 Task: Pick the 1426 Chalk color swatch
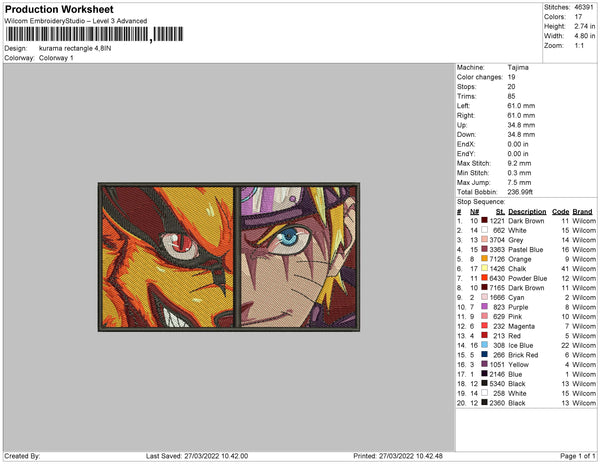tap(484, 268)
